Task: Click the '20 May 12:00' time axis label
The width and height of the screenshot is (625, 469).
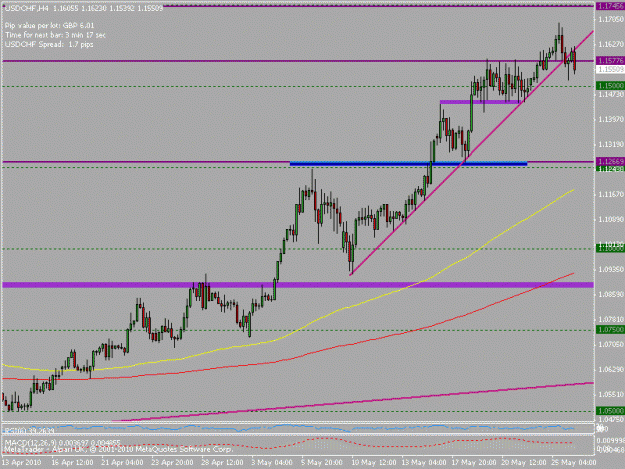Action: pos(524,462)
